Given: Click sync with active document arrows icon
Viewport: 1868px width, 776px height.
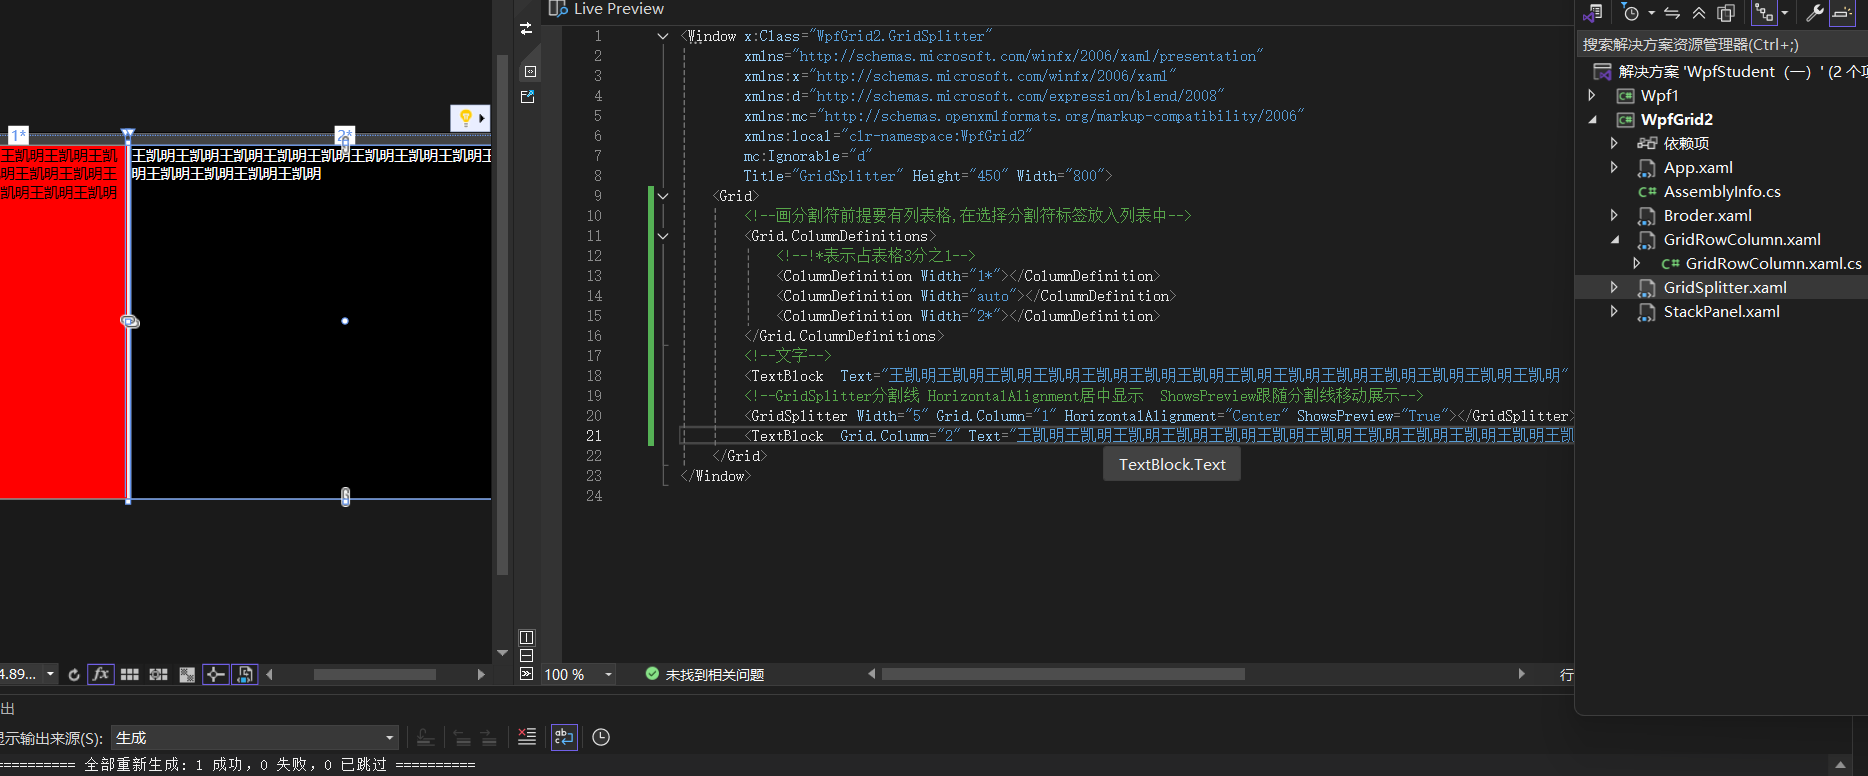Looking at the screenshot, I should [1672, 13].
